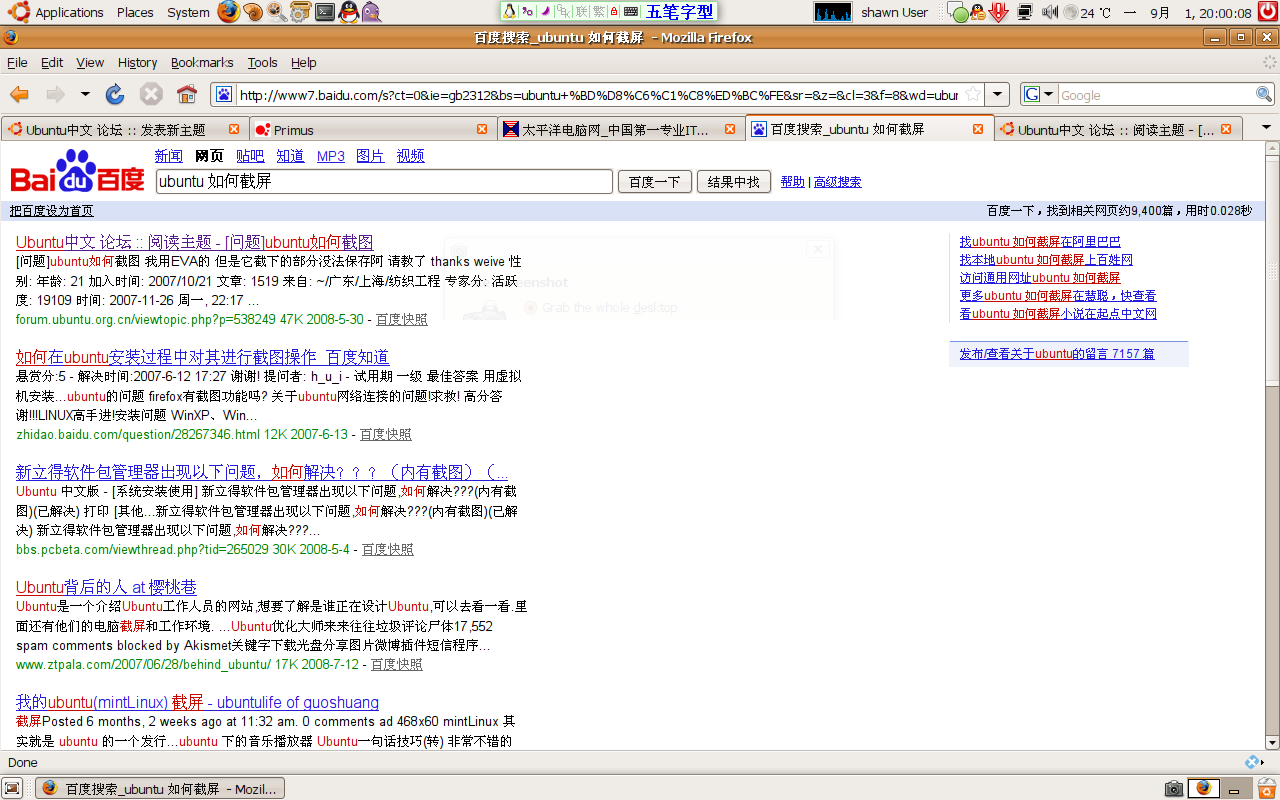
Task: Open the trash applet on the bottom panel
Action: (x=1267, y=788)
